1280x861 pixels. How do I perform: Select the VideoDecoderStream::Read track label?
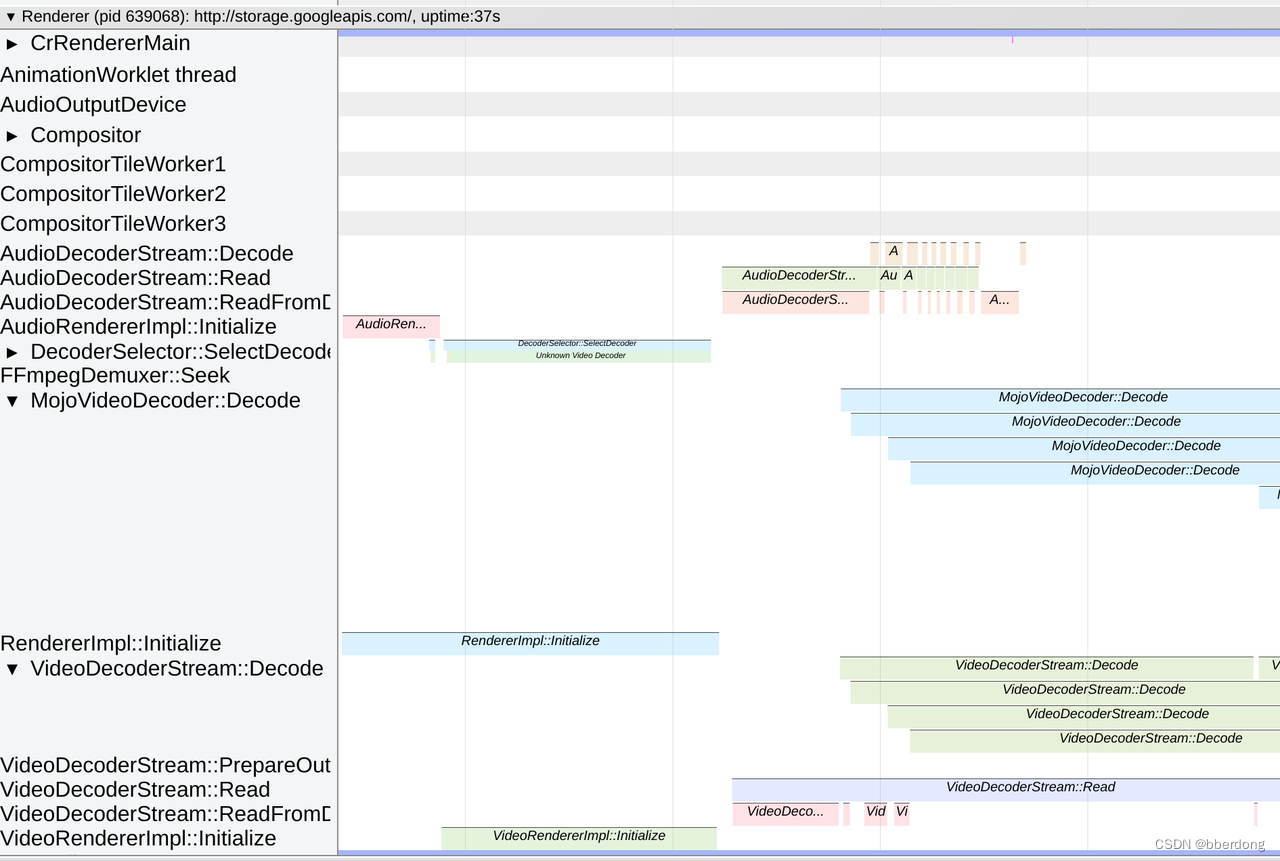coord(135,790)
